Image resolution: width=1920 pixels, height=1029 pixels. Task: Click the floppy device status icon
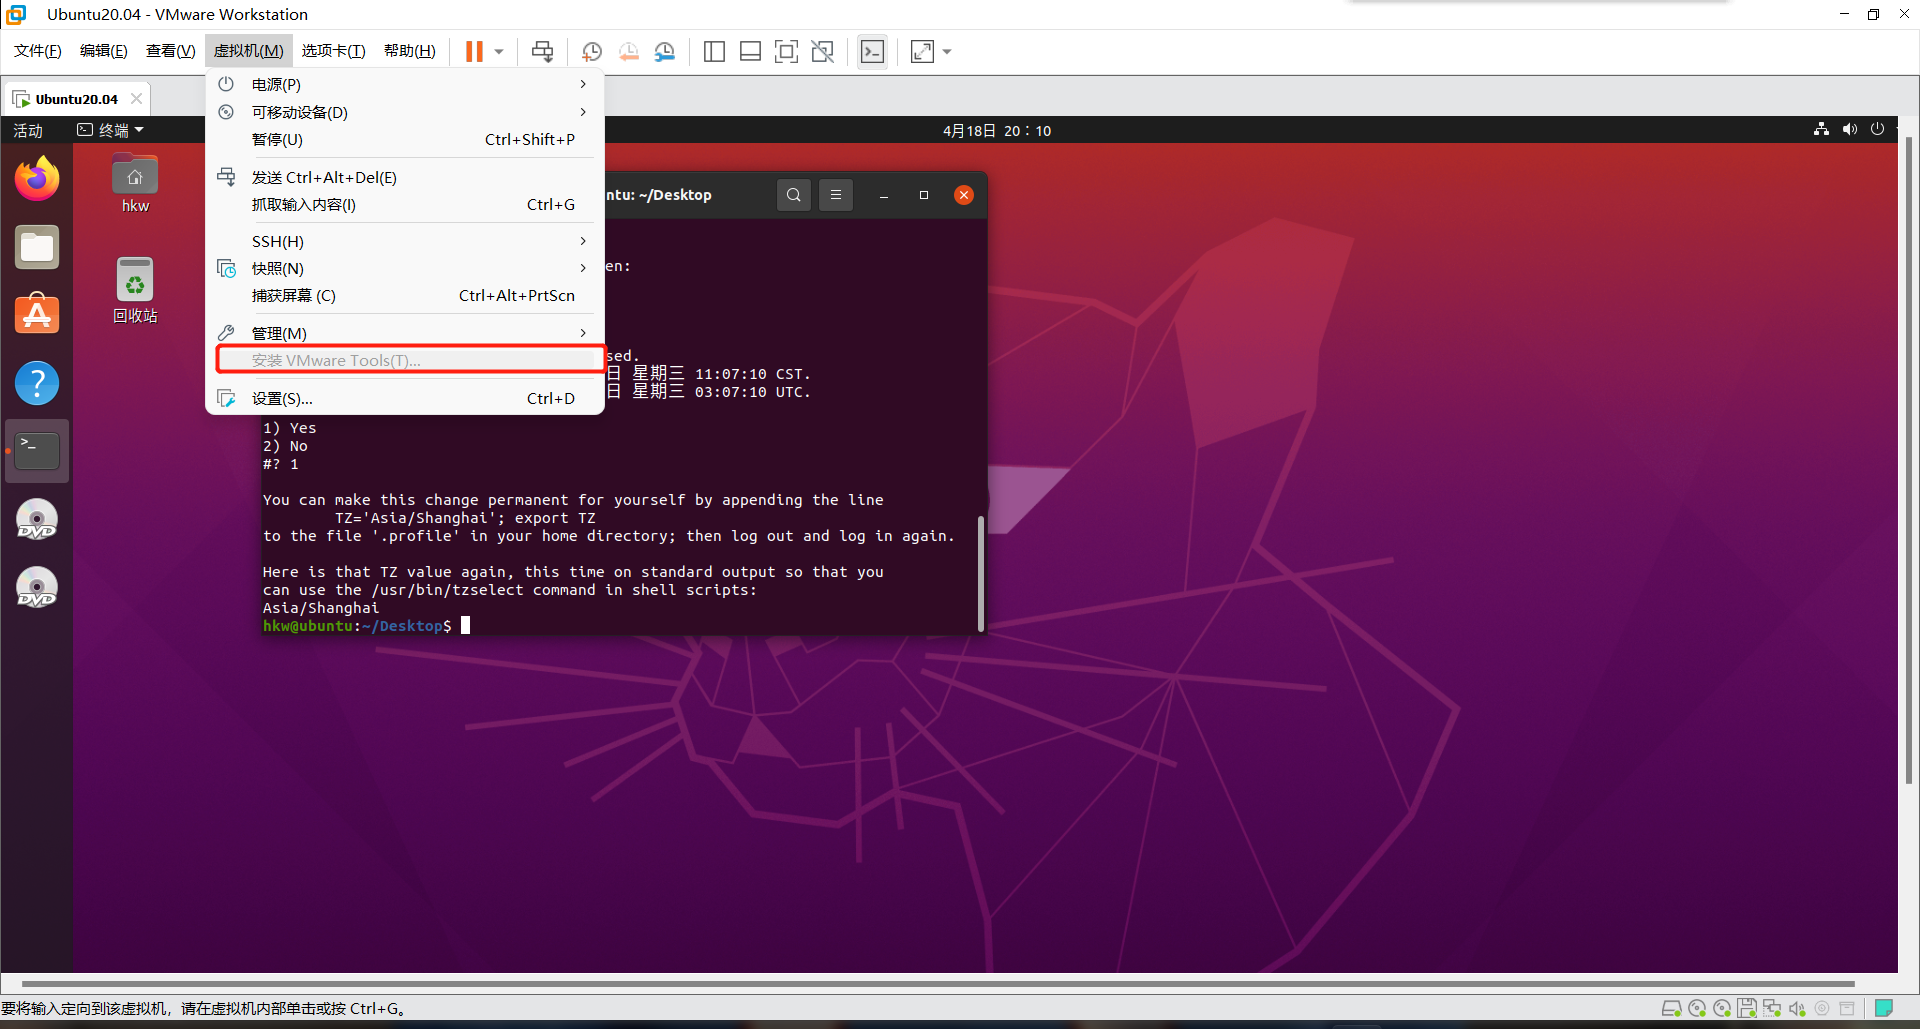coord(1746,1008)
